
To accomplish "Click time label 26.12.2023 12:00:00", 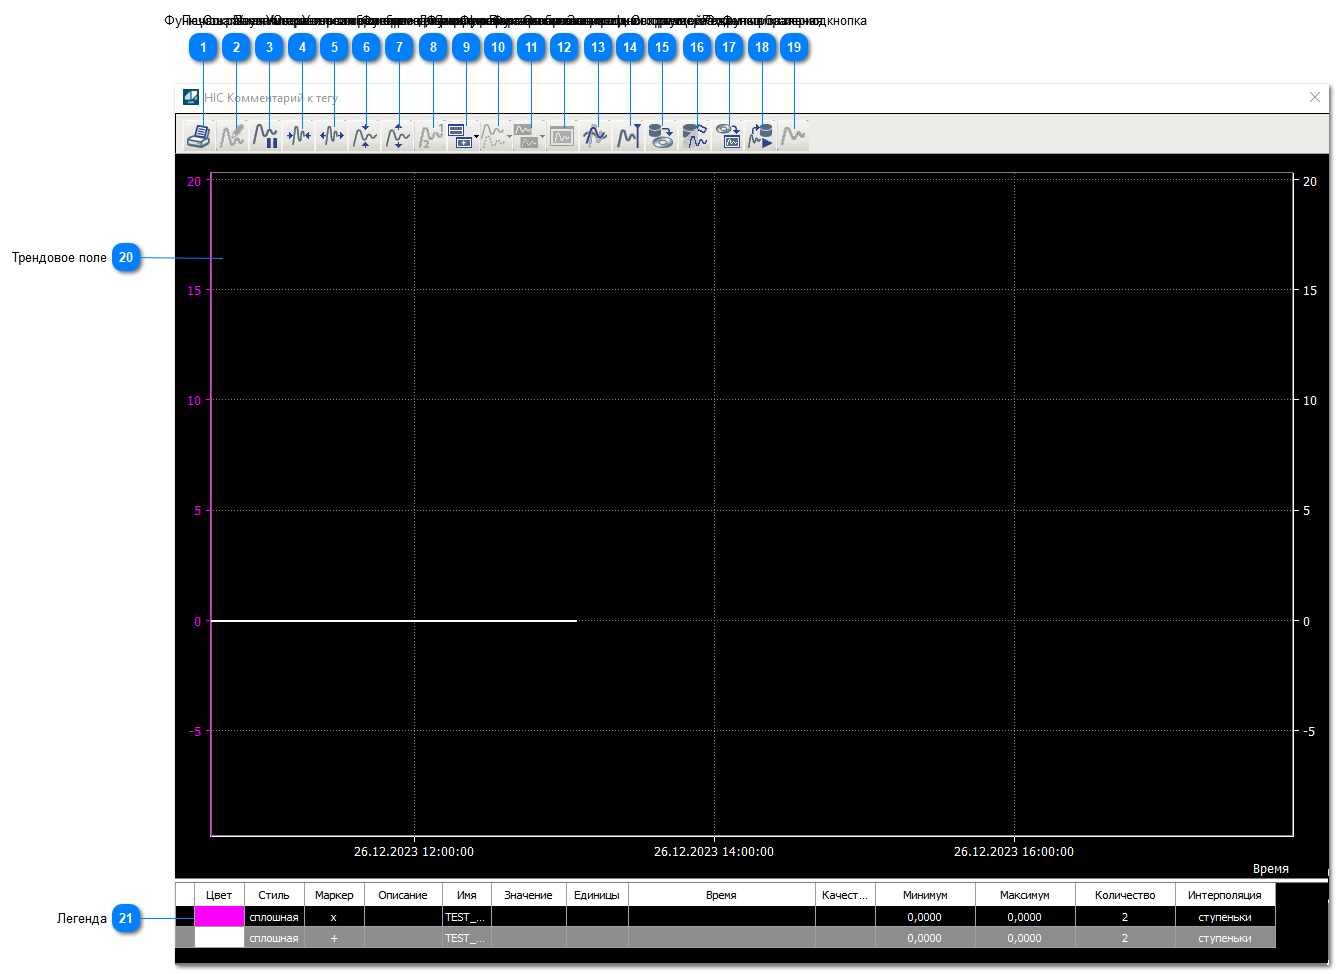I will pyautogui.click(x=414, y=852).
